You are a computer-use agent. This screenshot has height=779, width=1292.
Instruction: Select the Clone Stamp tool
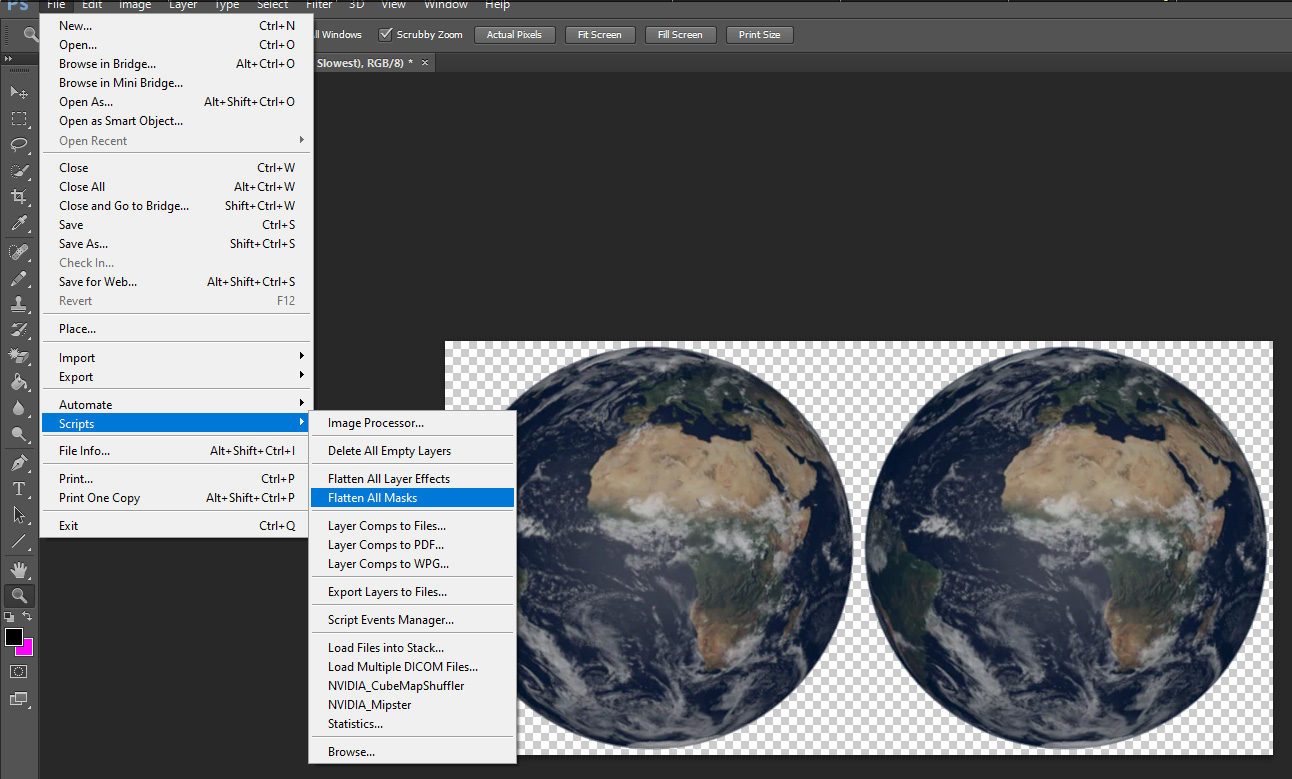[19, 304]
